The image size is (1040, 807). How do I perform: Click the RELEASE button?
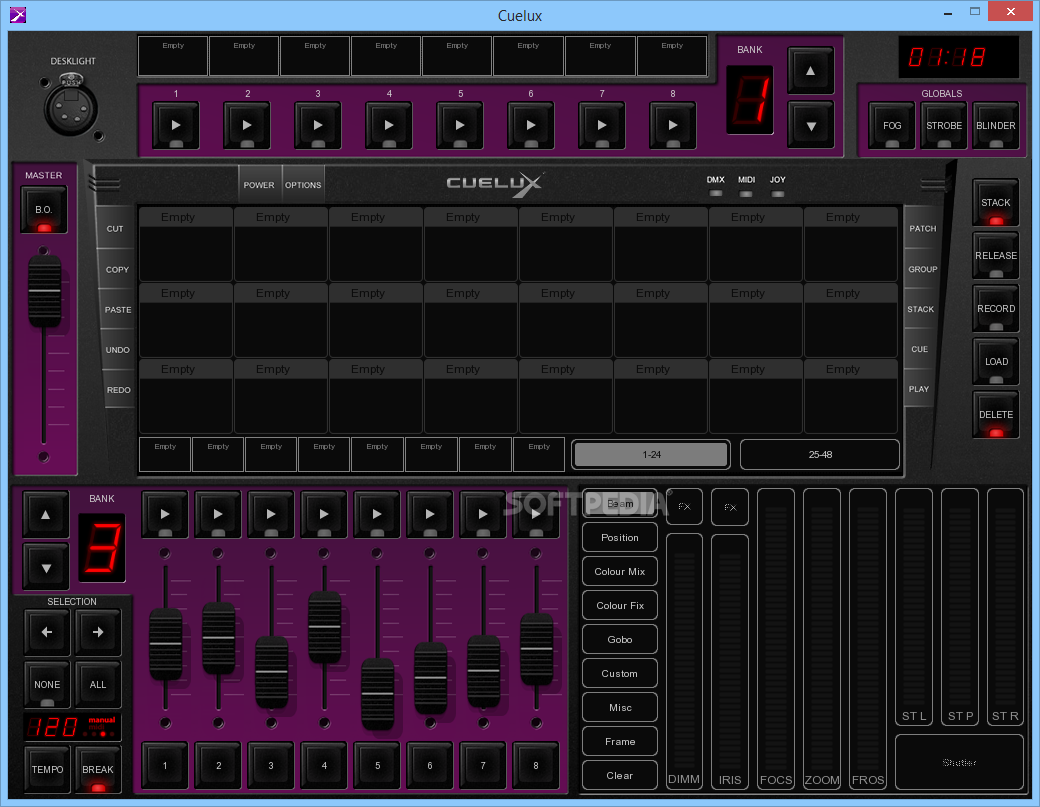click(x=996, y=255)
